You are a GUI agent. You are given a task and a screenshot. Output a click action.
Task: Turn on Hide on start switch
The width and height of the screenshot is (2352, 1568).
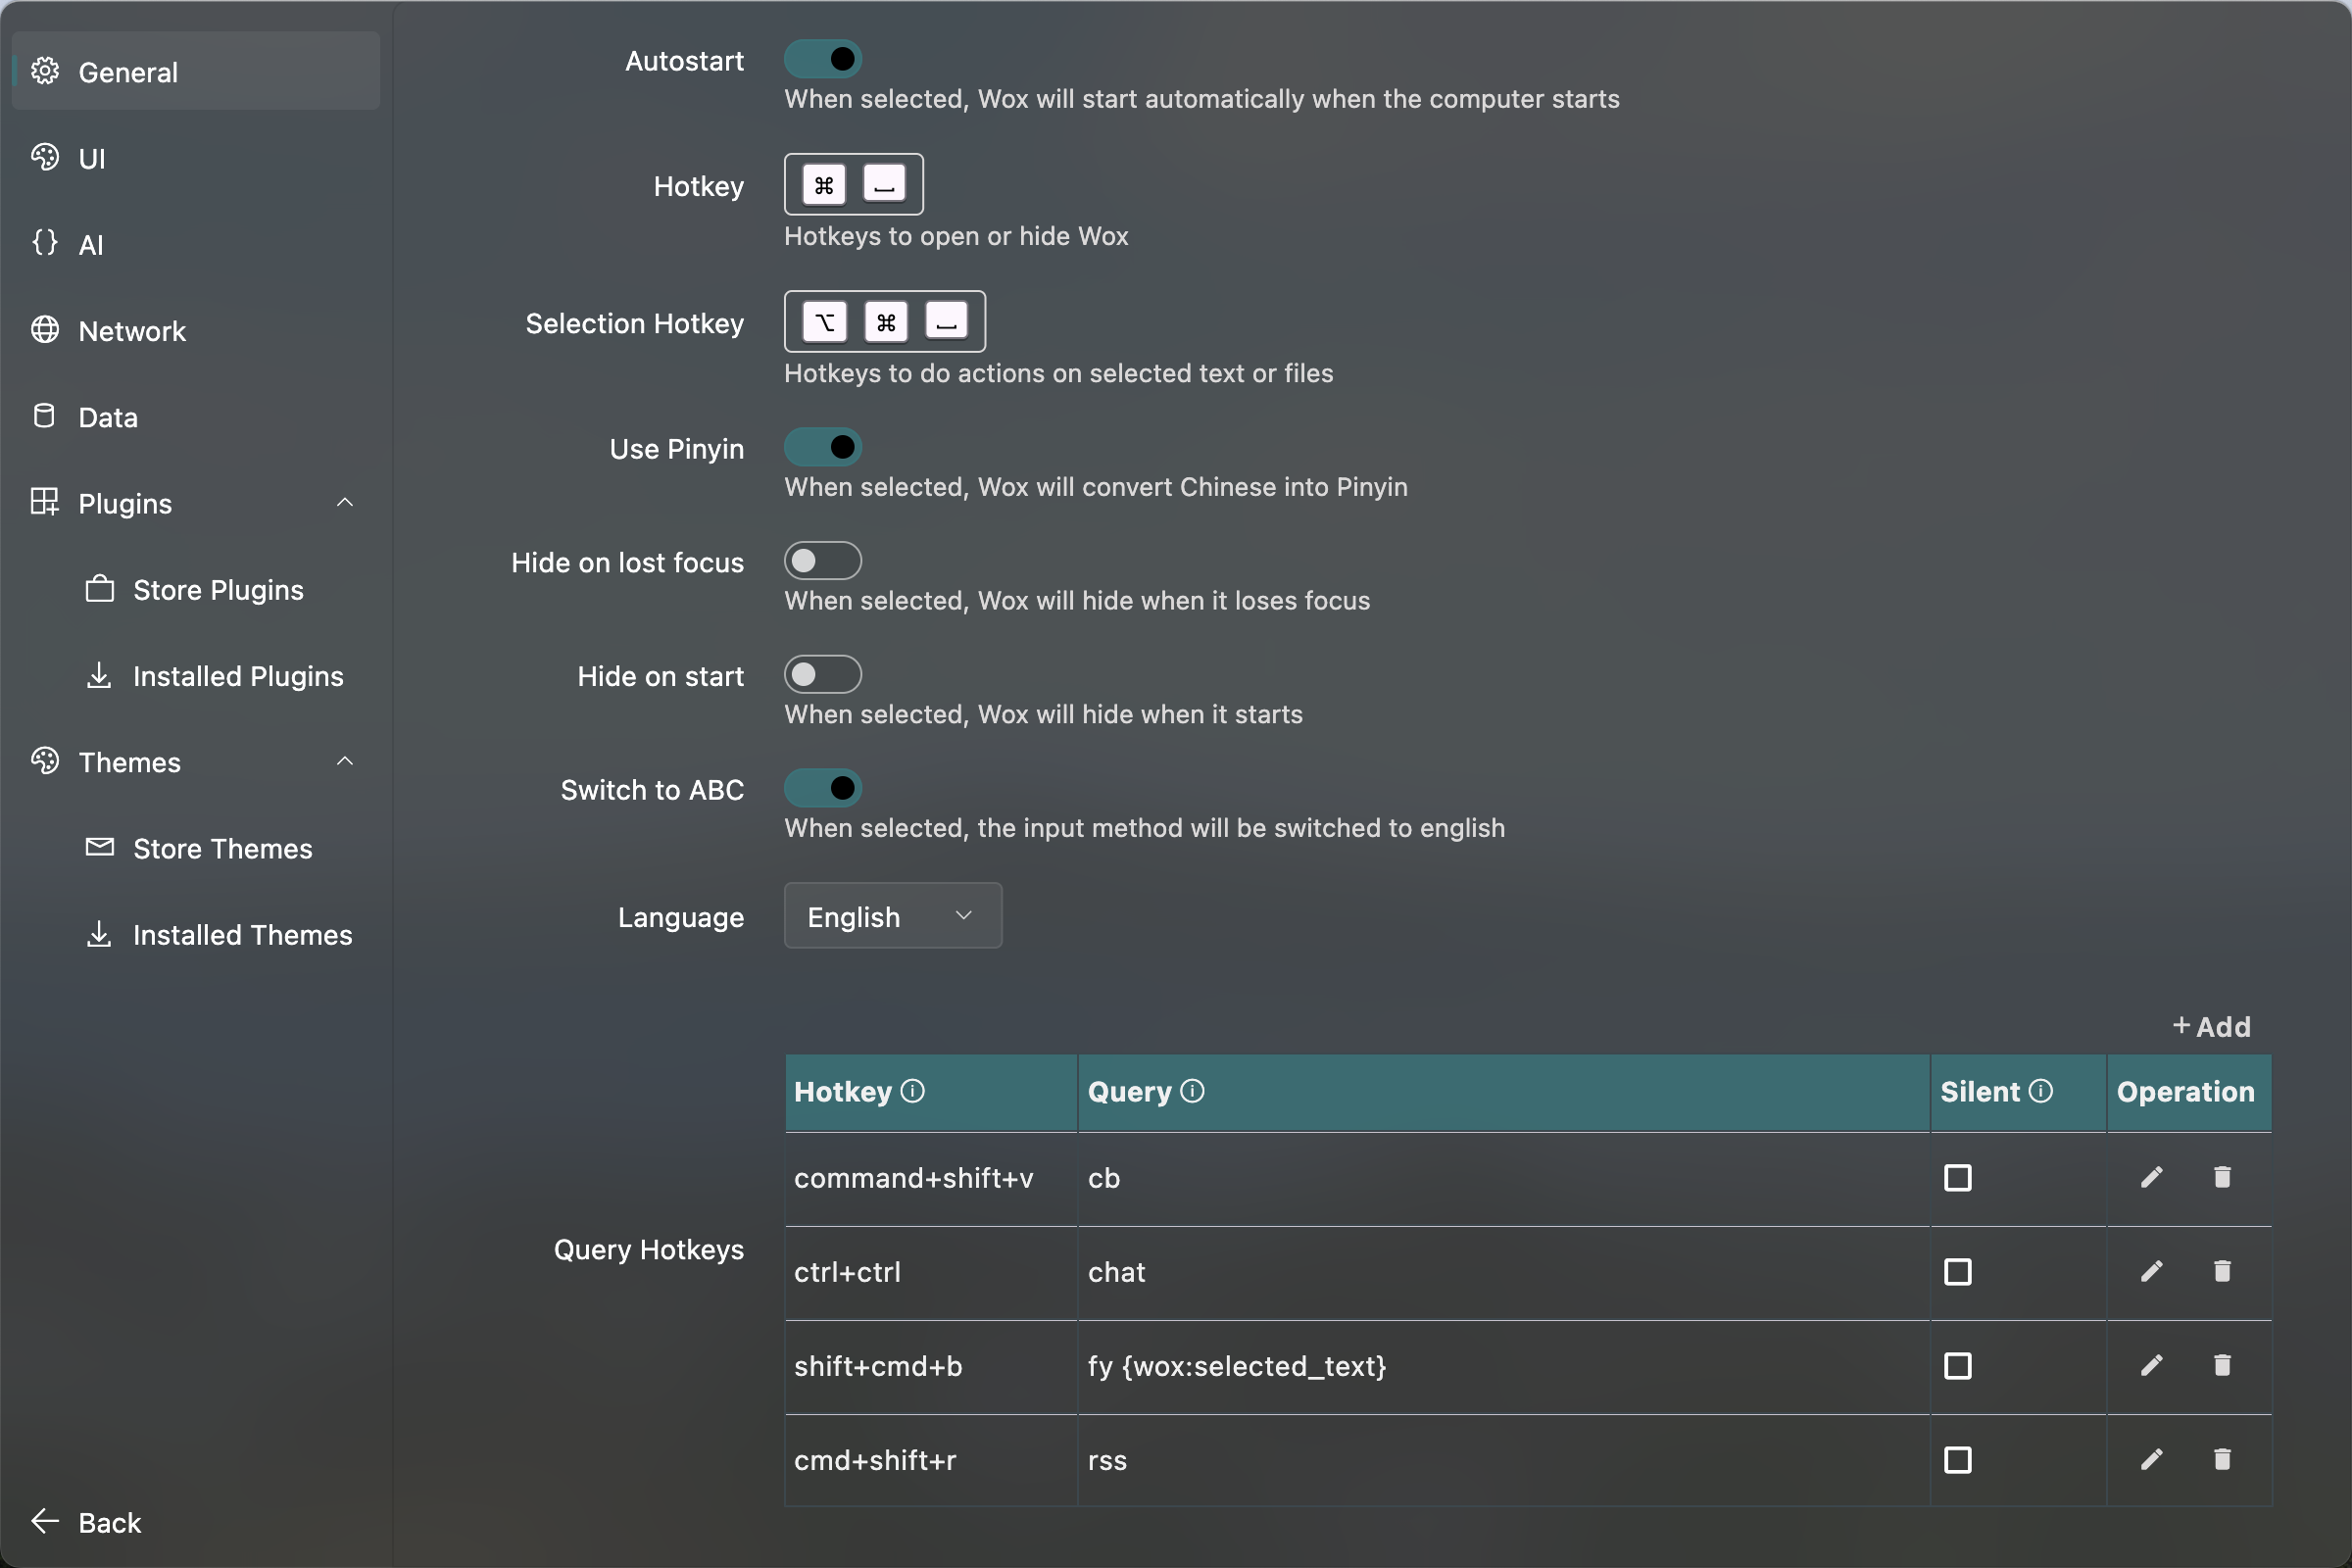[x=822, y=675]
